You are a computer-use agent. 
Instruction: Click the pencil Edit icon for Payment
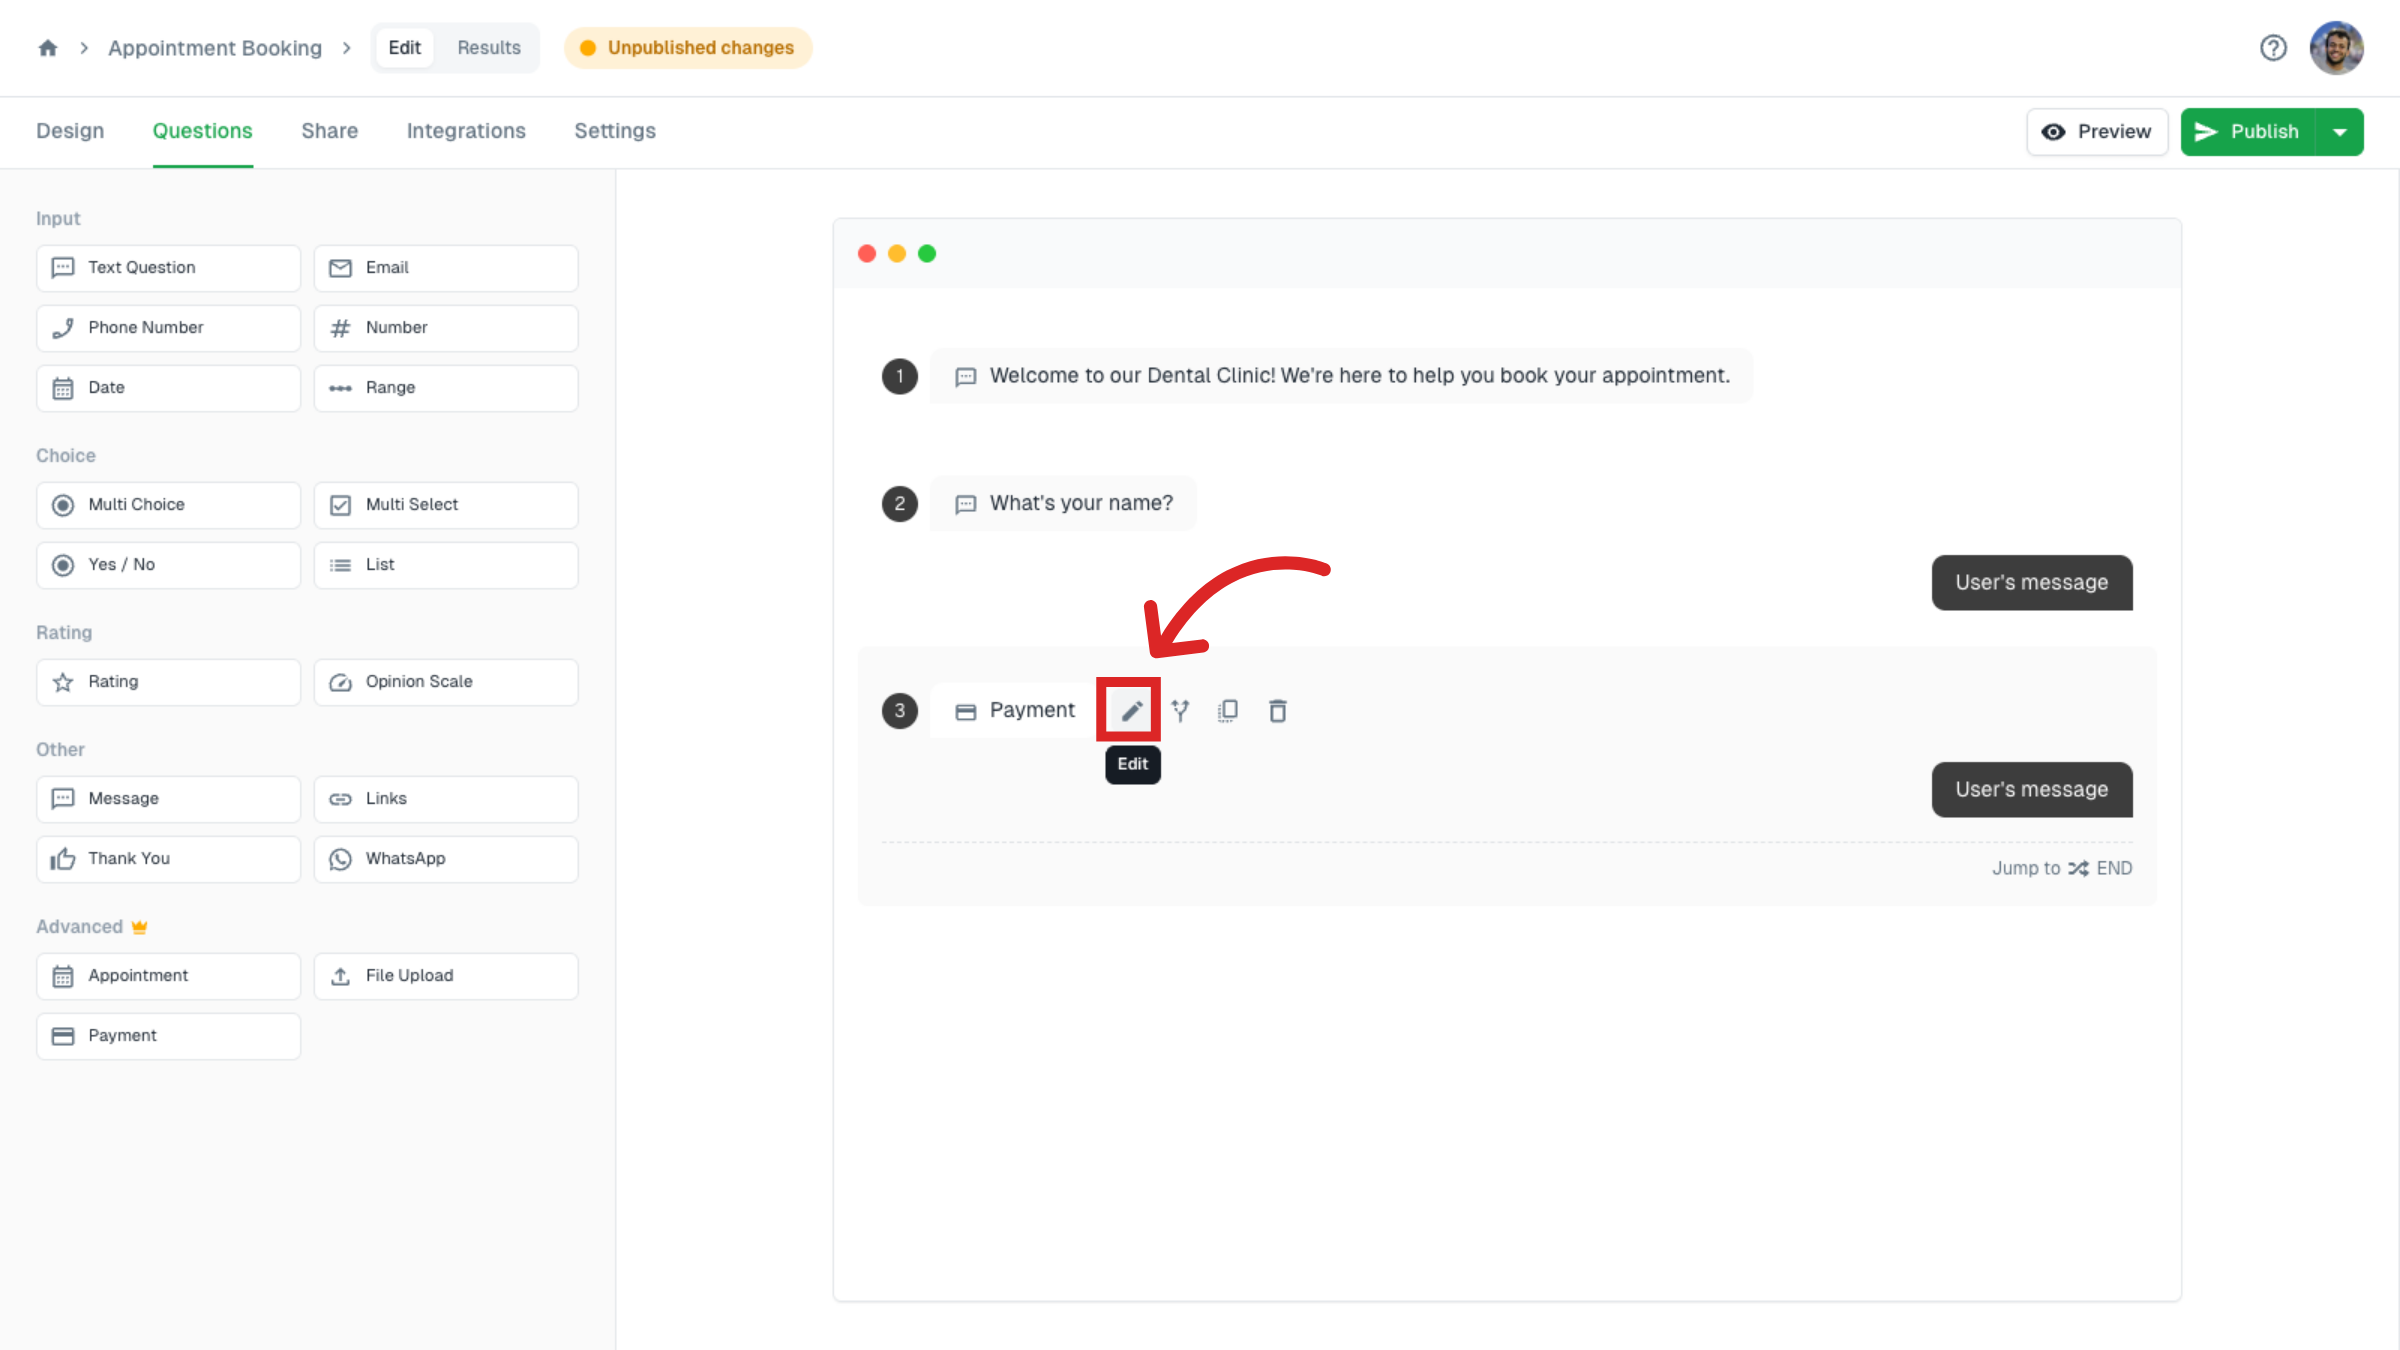[1131, 711]
